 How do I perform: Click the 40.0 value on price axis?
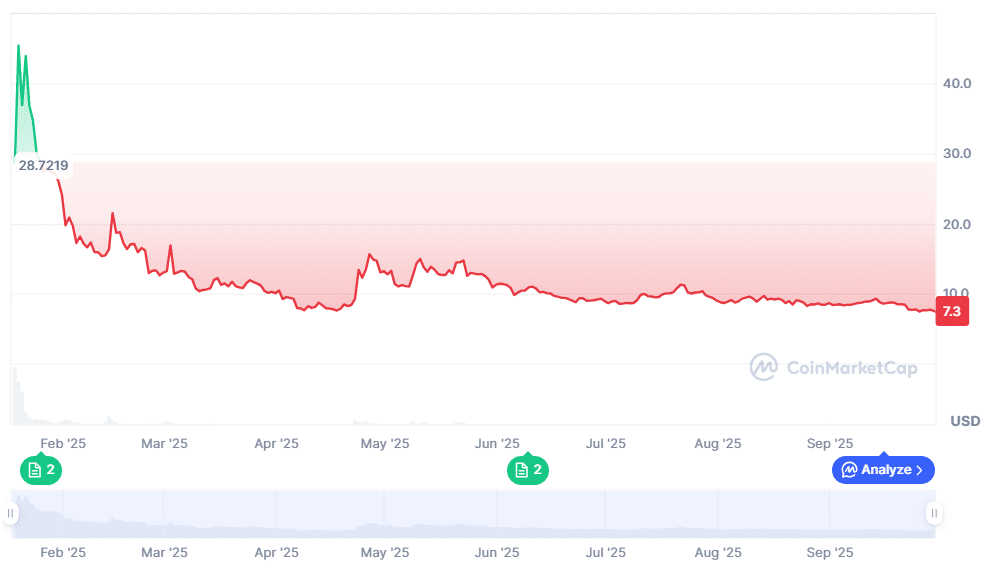[957, 84]
